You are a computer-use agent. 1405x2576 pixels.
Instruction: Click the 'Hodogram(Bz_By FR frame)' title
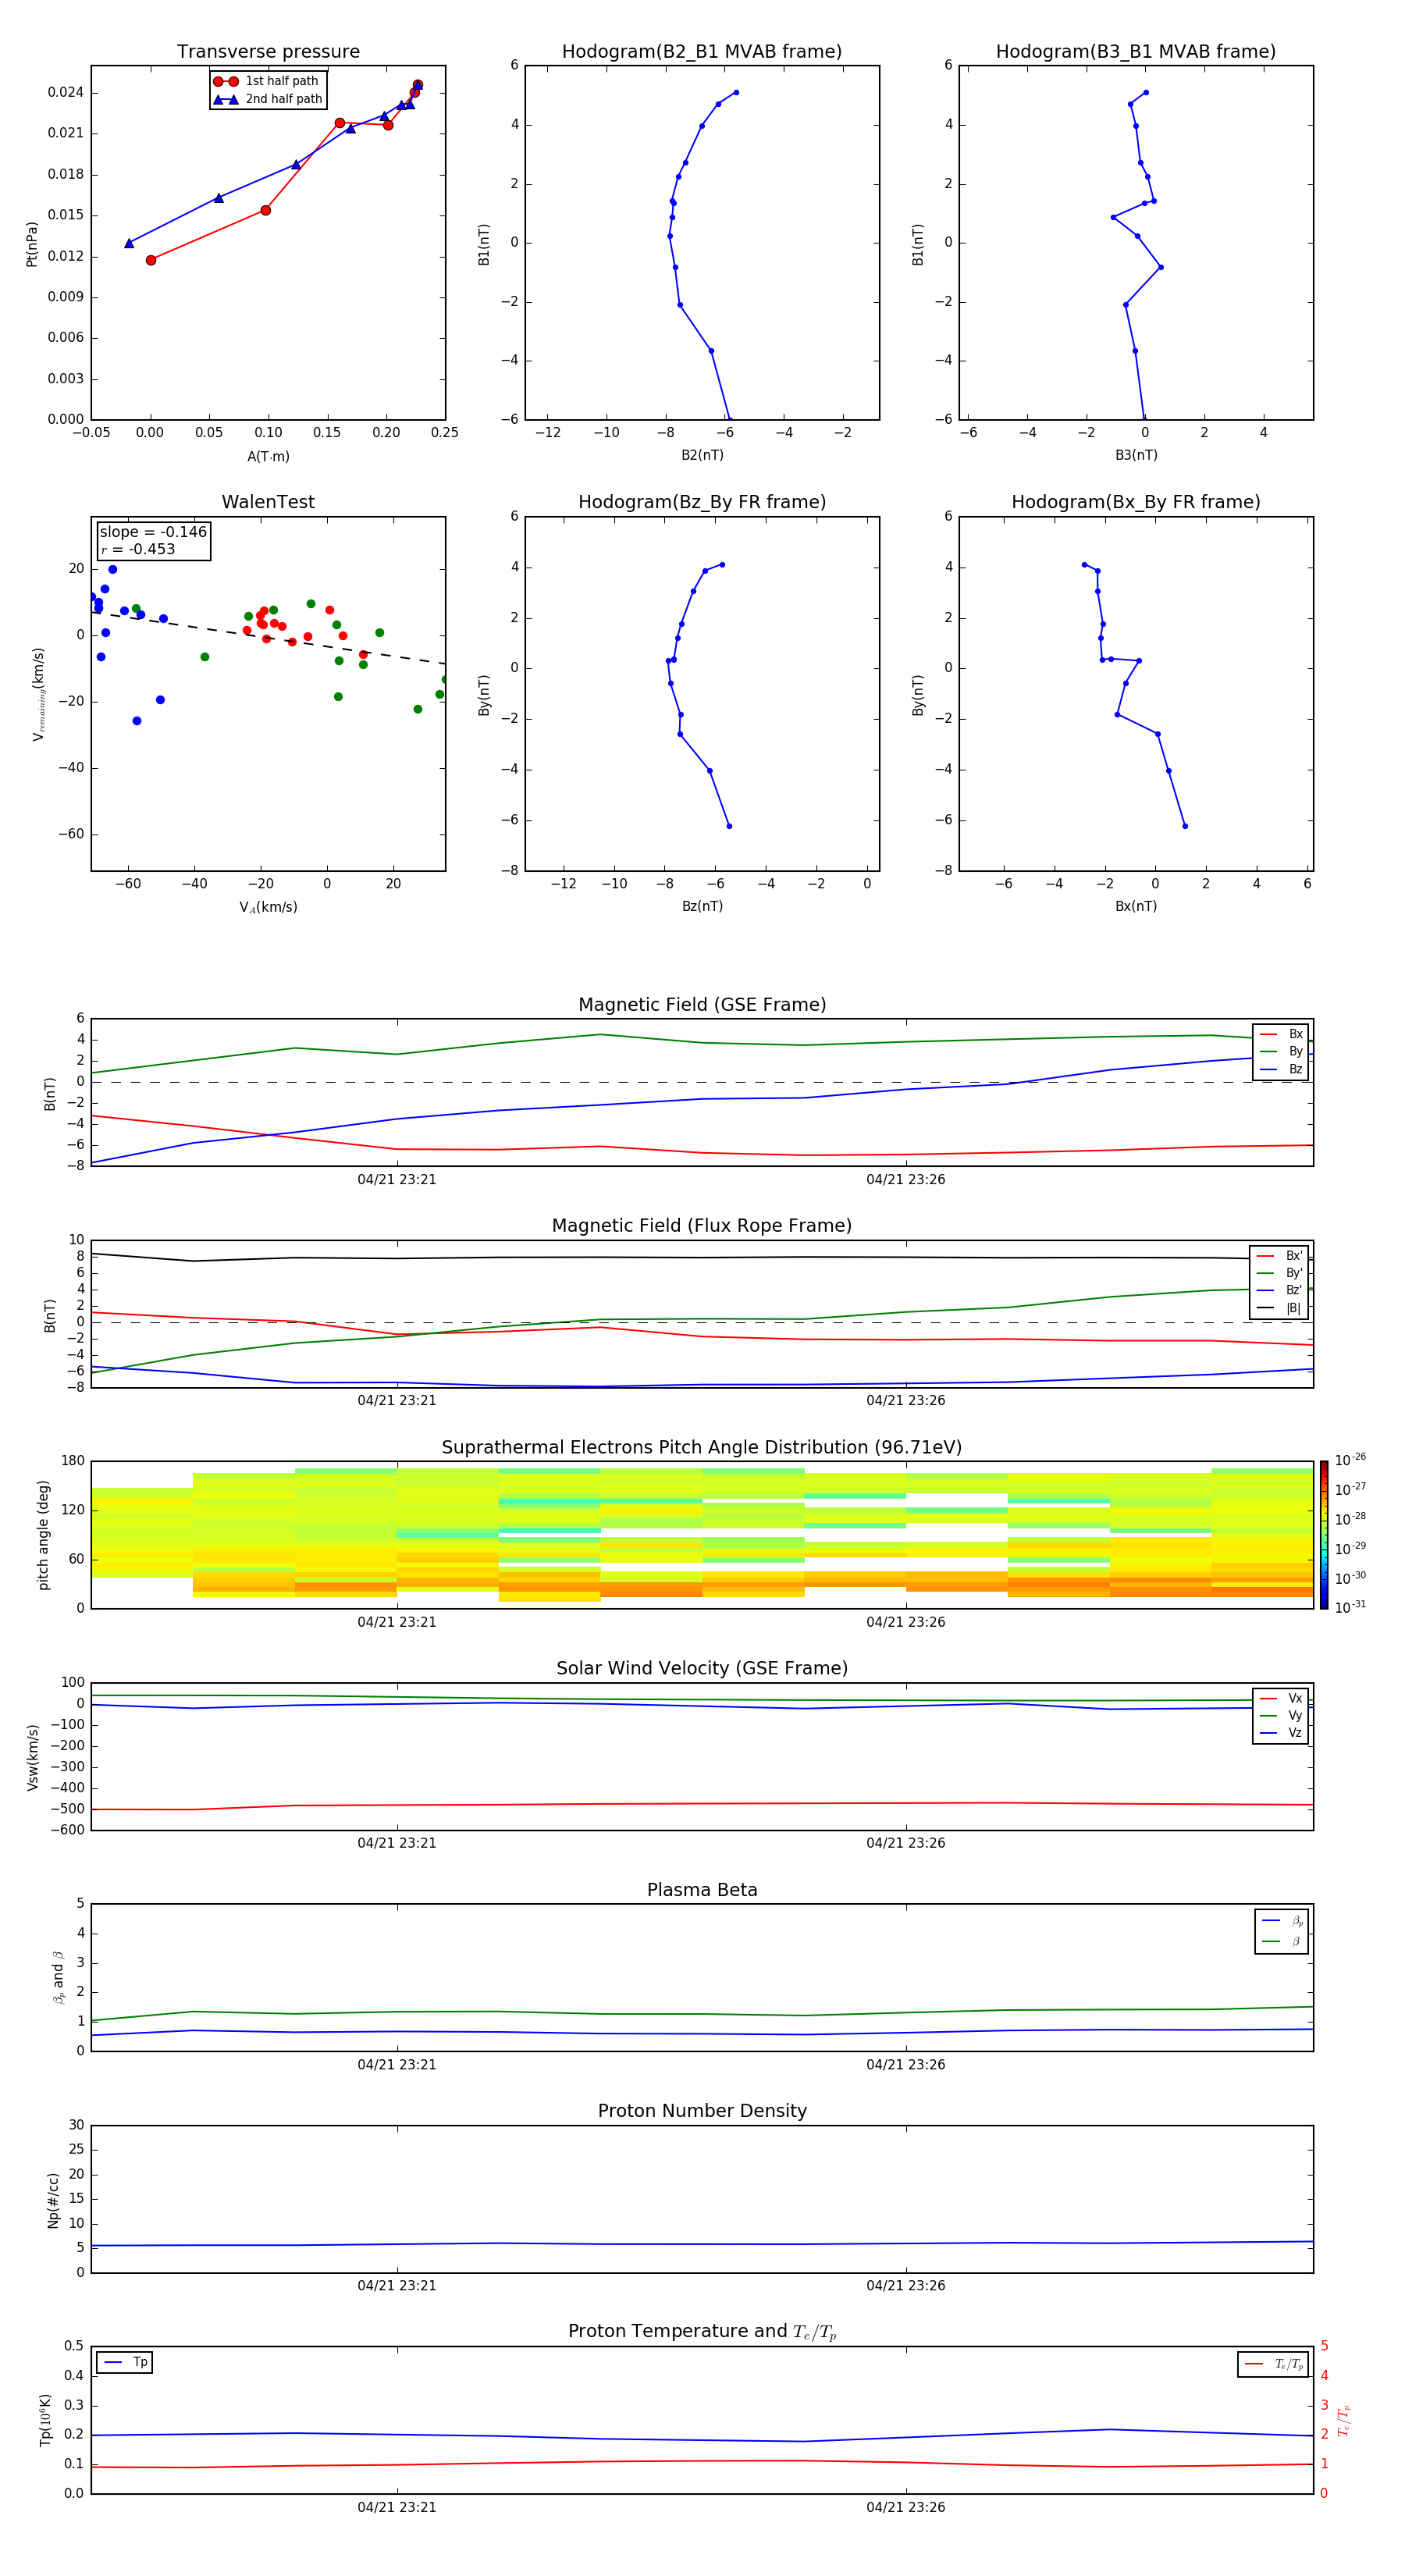pyautogui.click(x=702, y=502)
